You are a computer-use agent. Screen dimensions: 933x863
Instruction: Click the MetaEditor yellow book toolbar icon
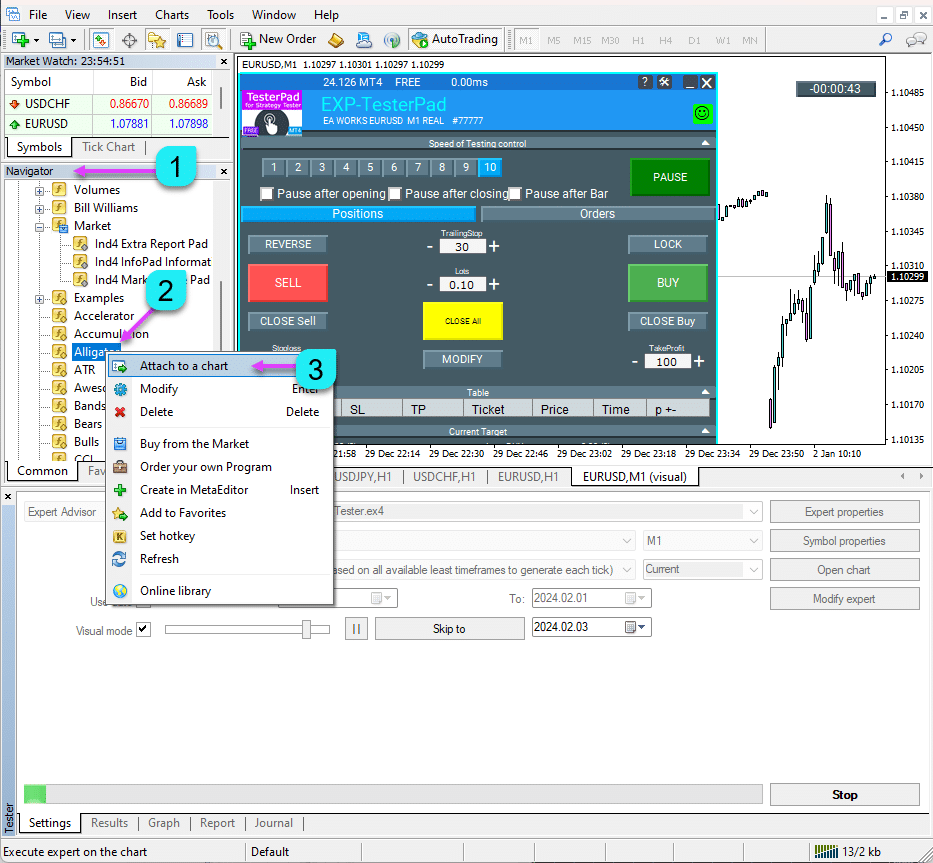tap(336, 40)
